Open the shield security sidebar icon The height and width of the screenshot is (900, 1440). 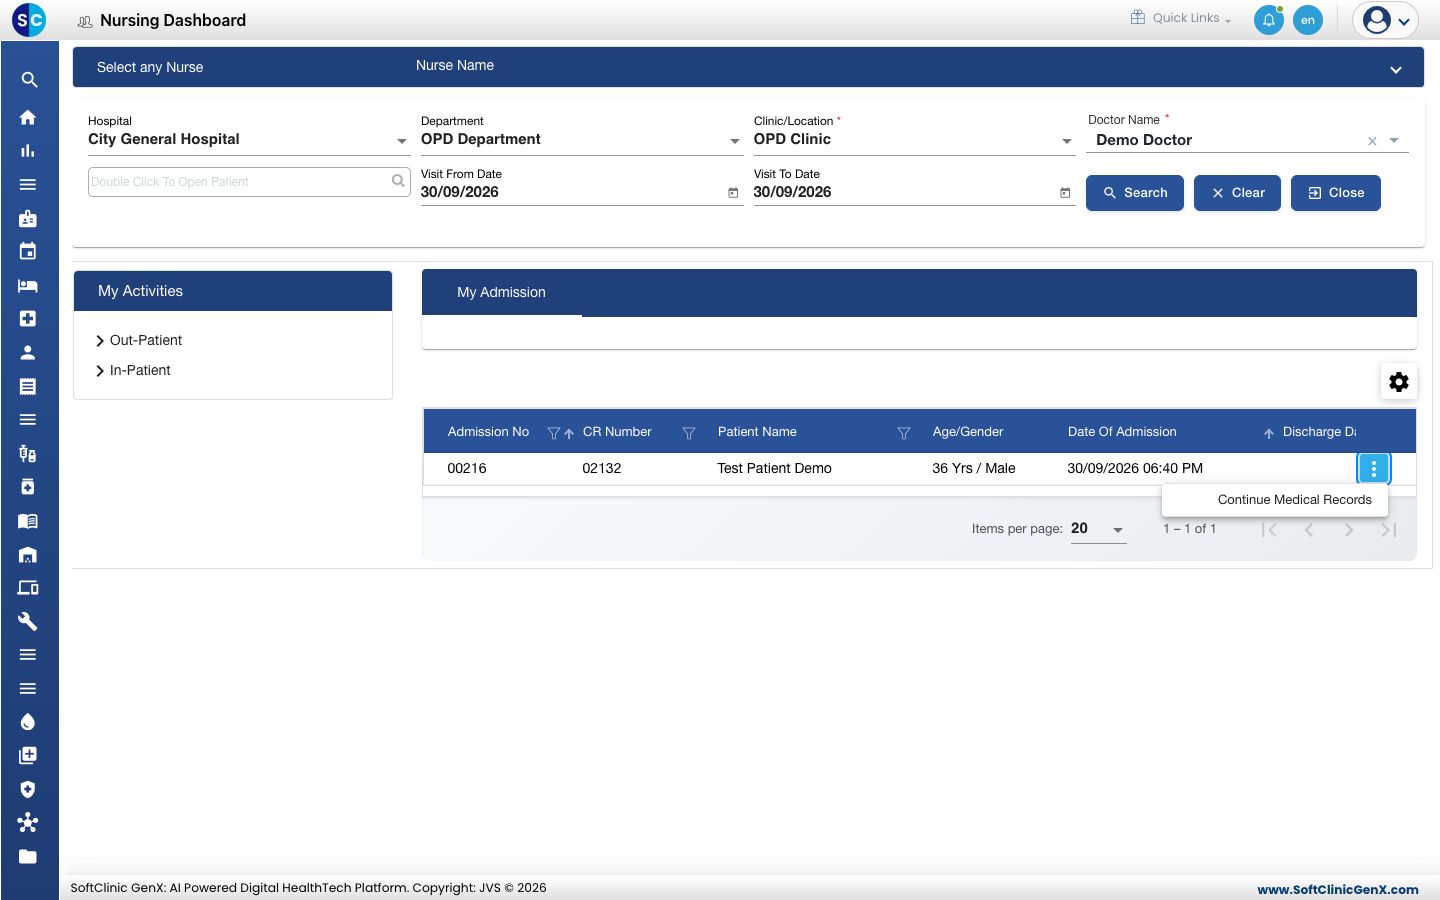click(x=28, y=789)
